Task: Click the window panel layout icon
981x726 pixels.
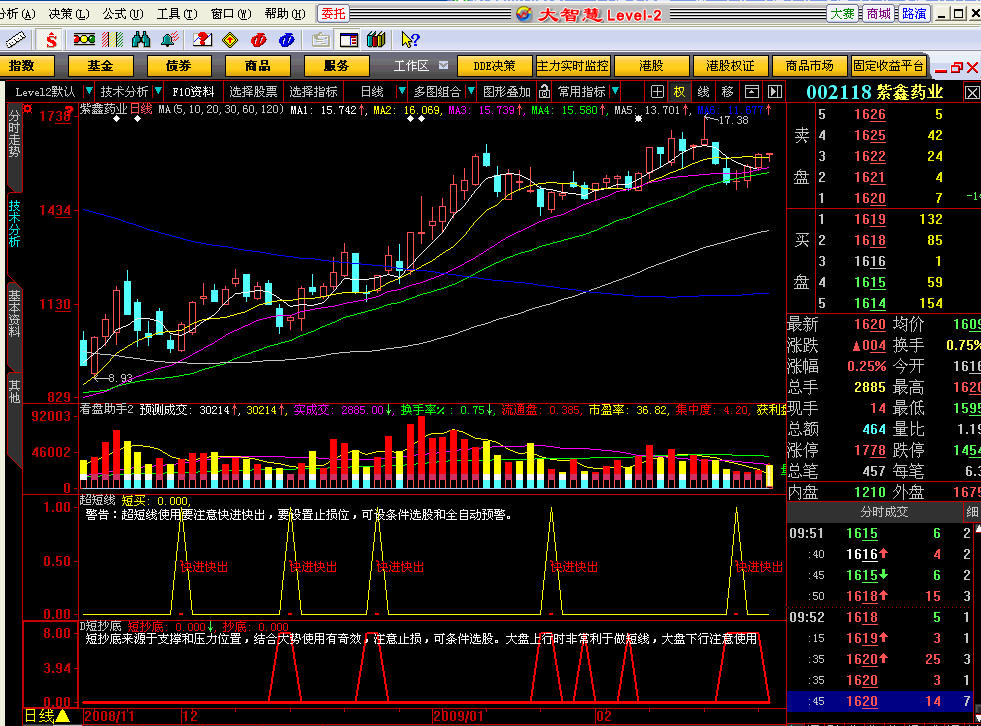Action: click(348, 40)
